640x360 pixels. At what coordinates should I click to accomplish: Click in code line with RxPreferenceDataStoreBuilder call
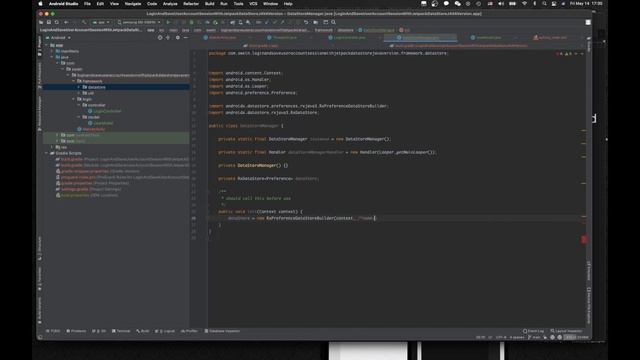coord(301,218)
